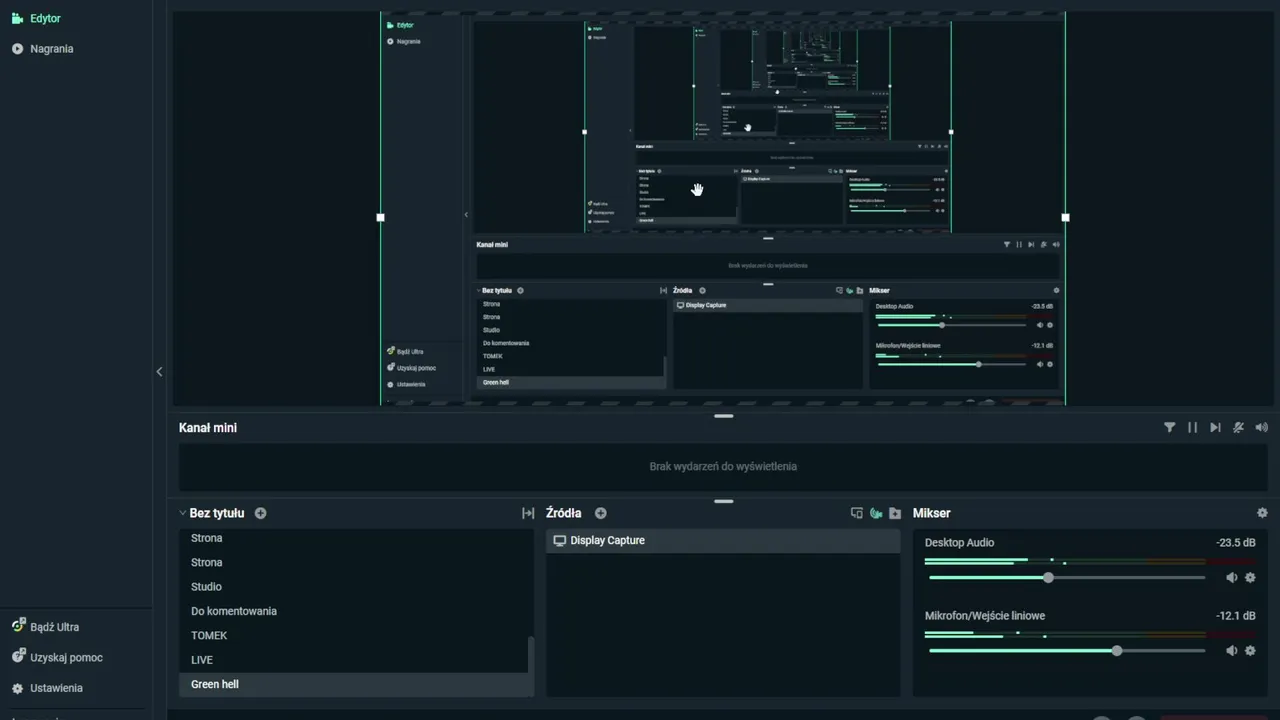Click the speaker volume icon in Kanał mini

[x=1261, y=427]
